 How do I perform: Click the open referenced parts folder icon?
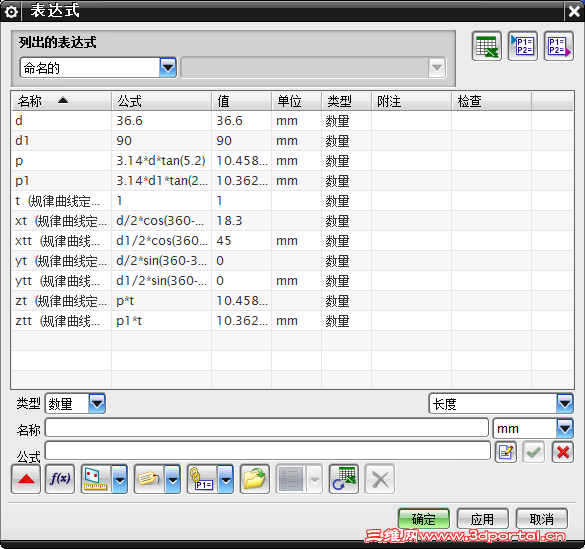click(255, 479)
